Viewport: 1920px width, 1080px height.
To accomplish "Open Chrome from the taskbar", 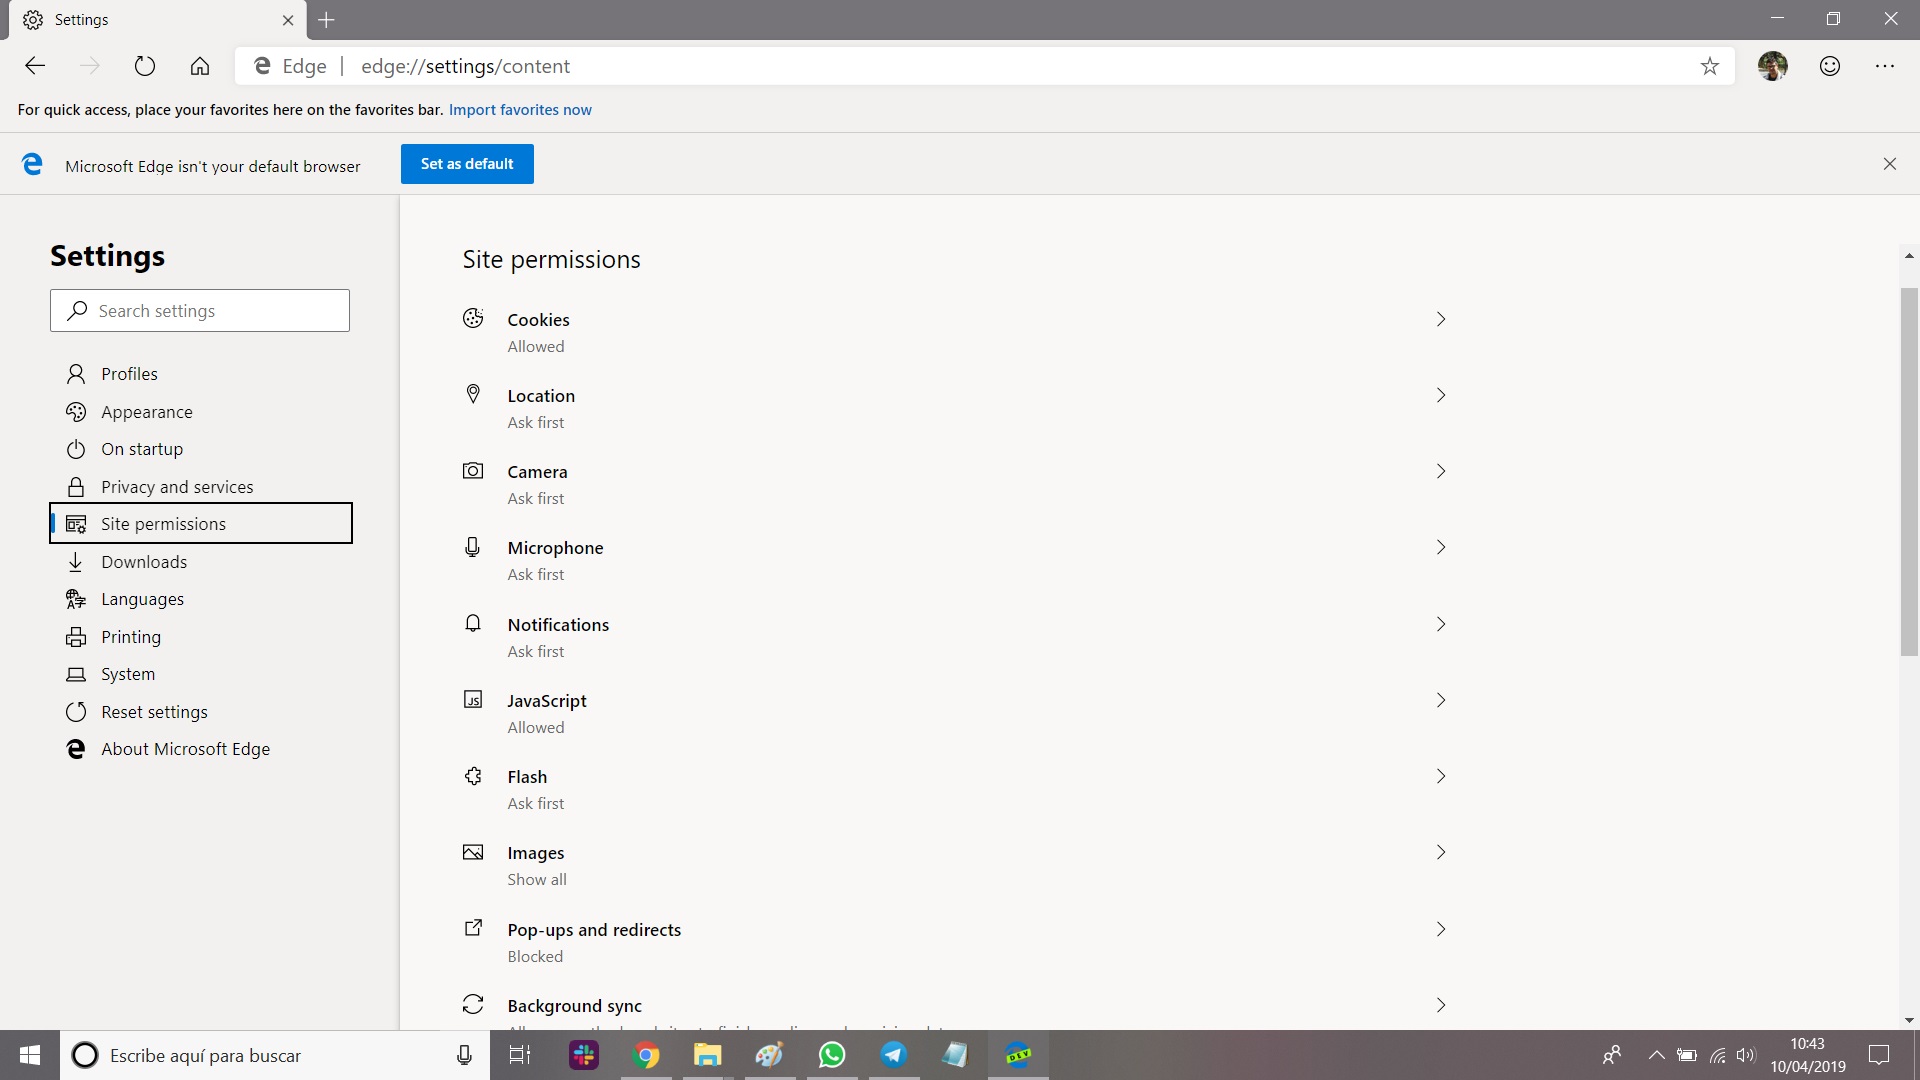I will [x=646, y=1055].
